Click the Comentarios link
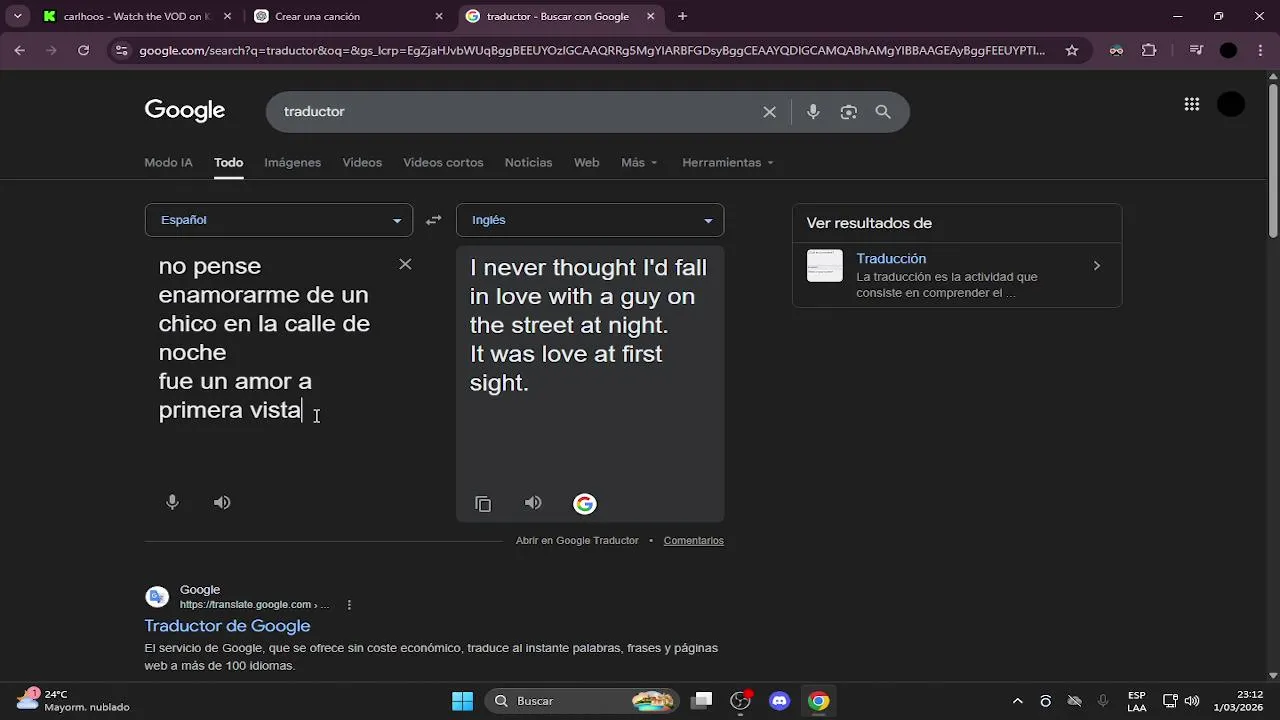The image size is (1280, 720). point(693,540)
